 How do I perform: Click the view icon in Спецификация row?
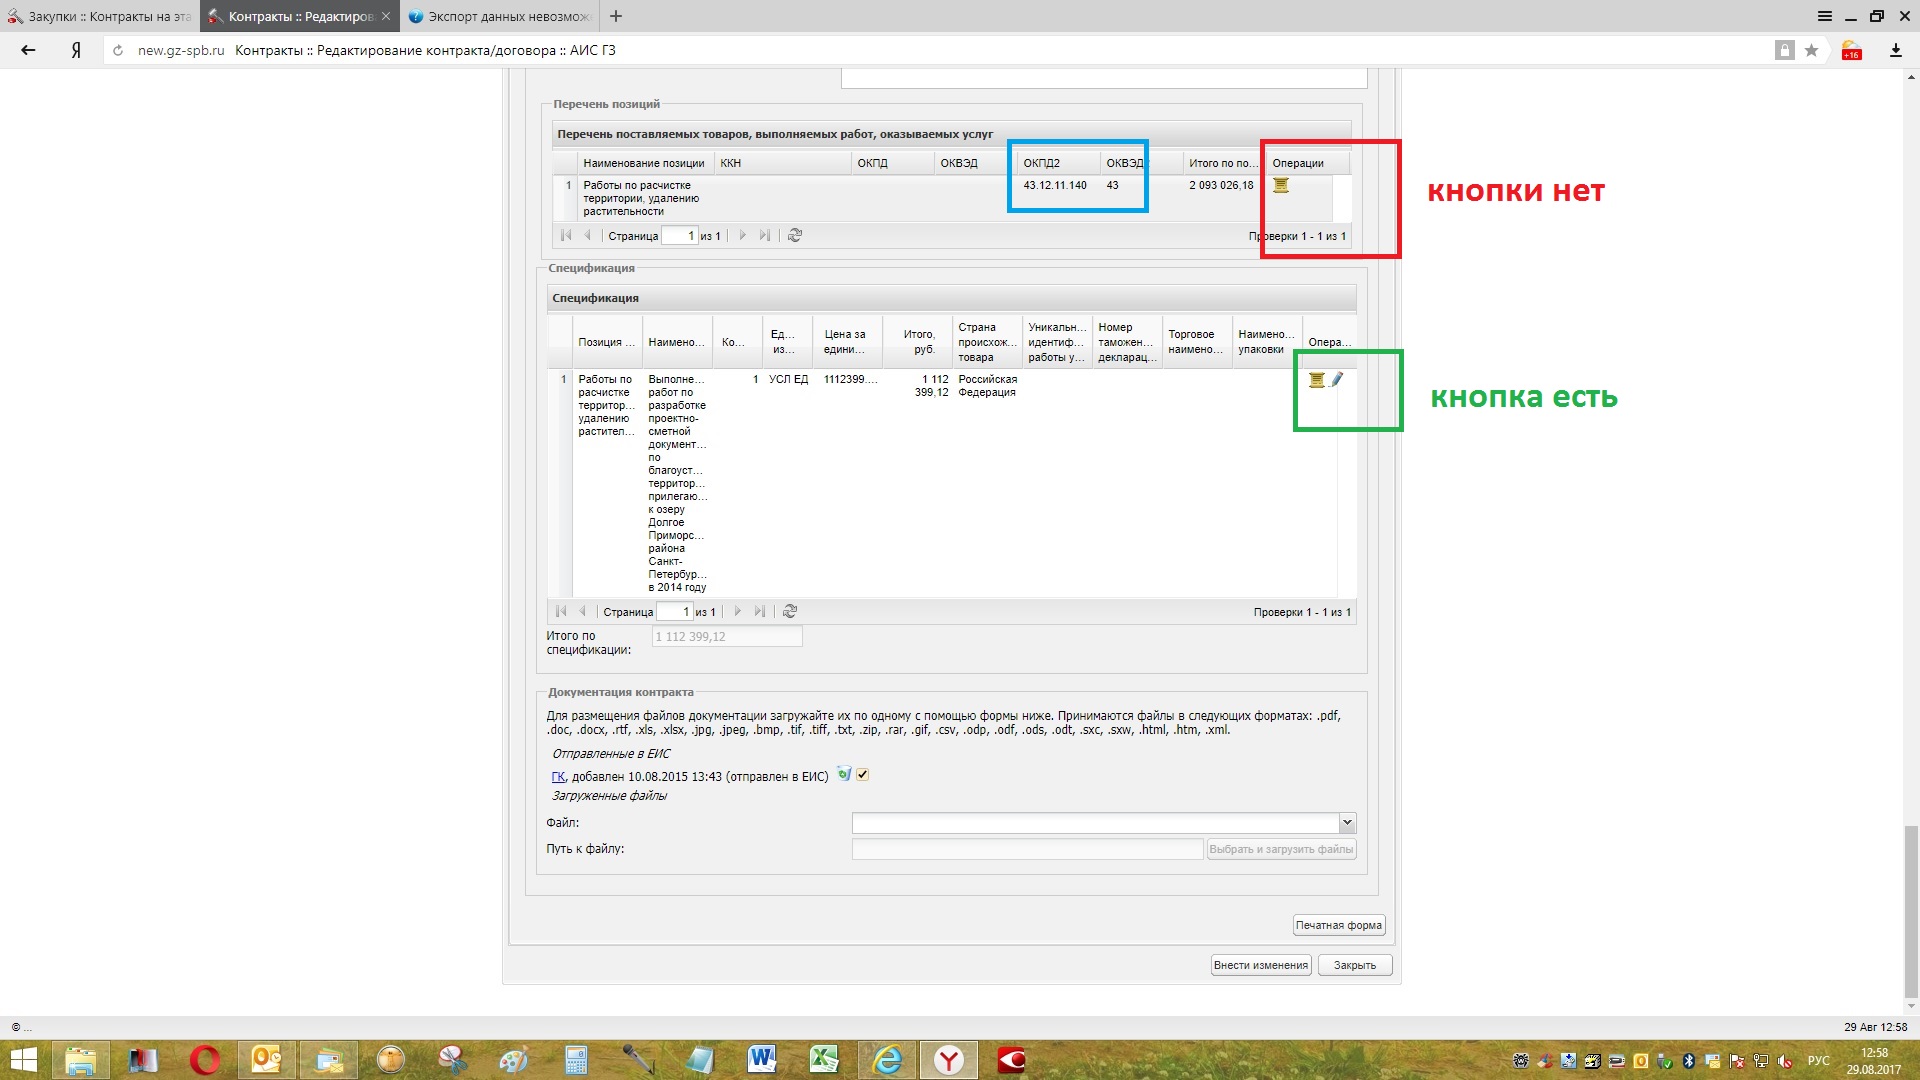point(1316,379)
